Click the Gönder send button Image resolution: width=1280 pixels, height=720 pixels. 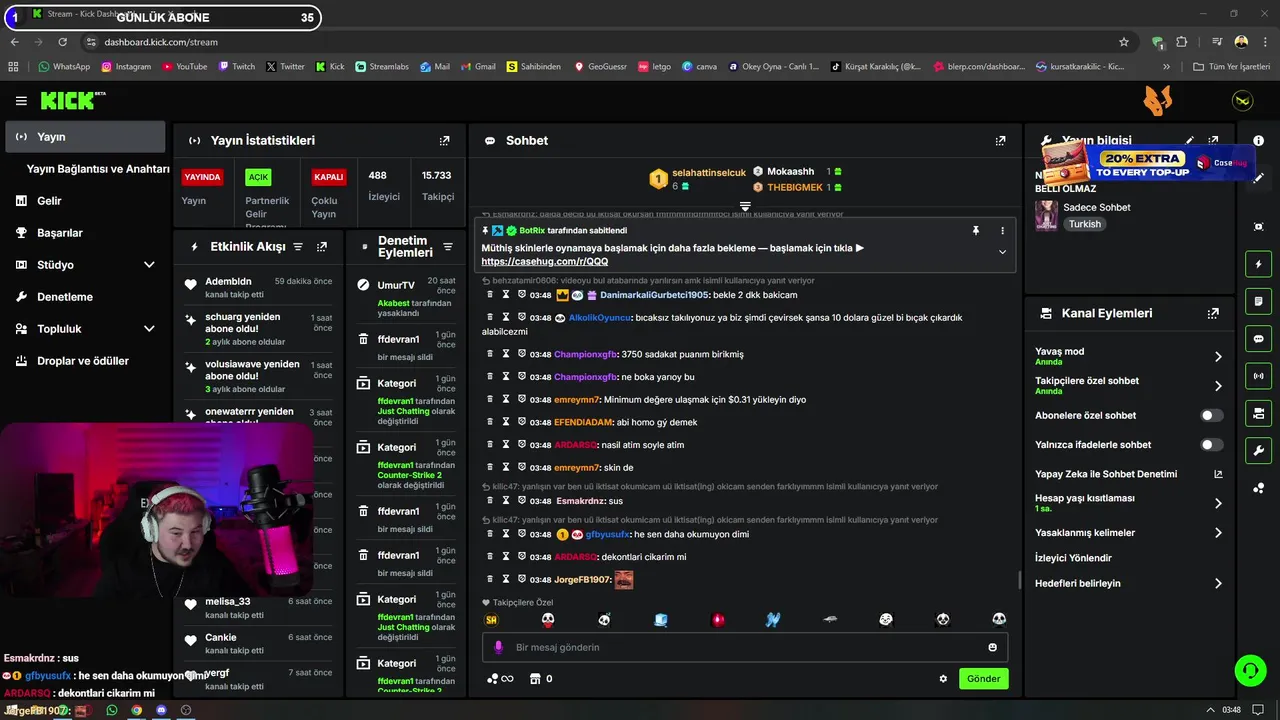click(983, 679)
